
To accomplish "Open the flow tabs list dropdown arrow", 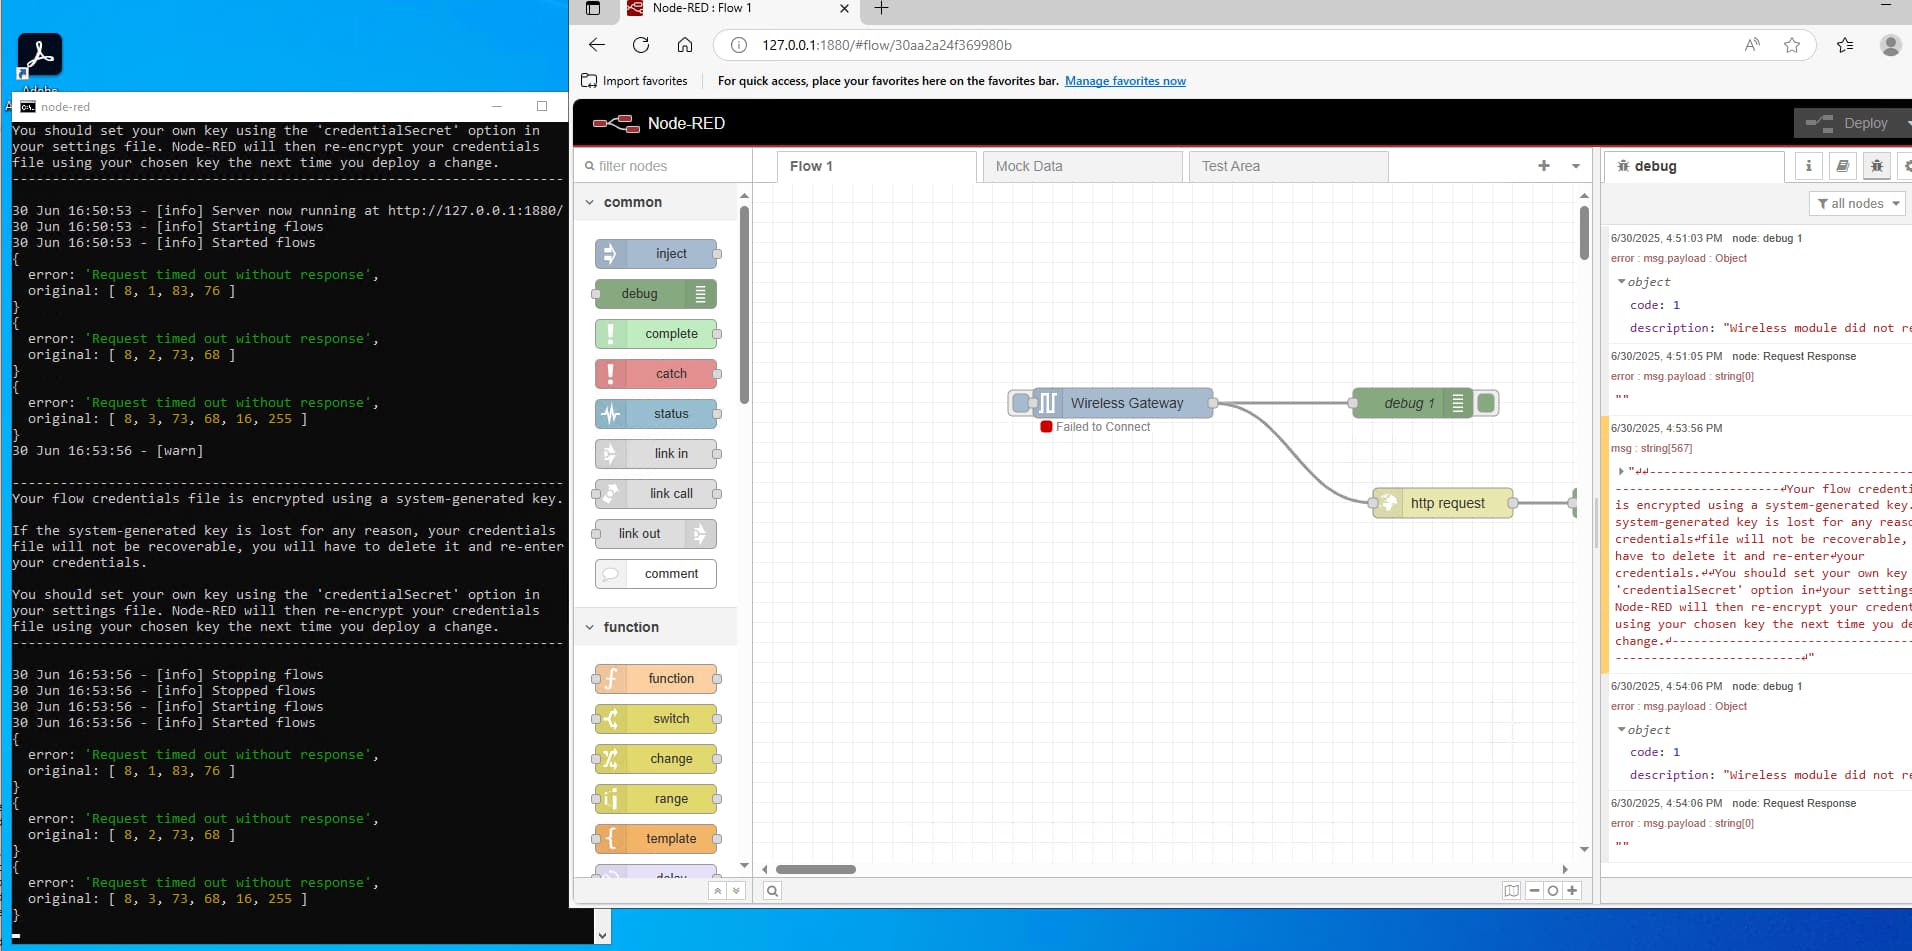I will [1576, 166].
